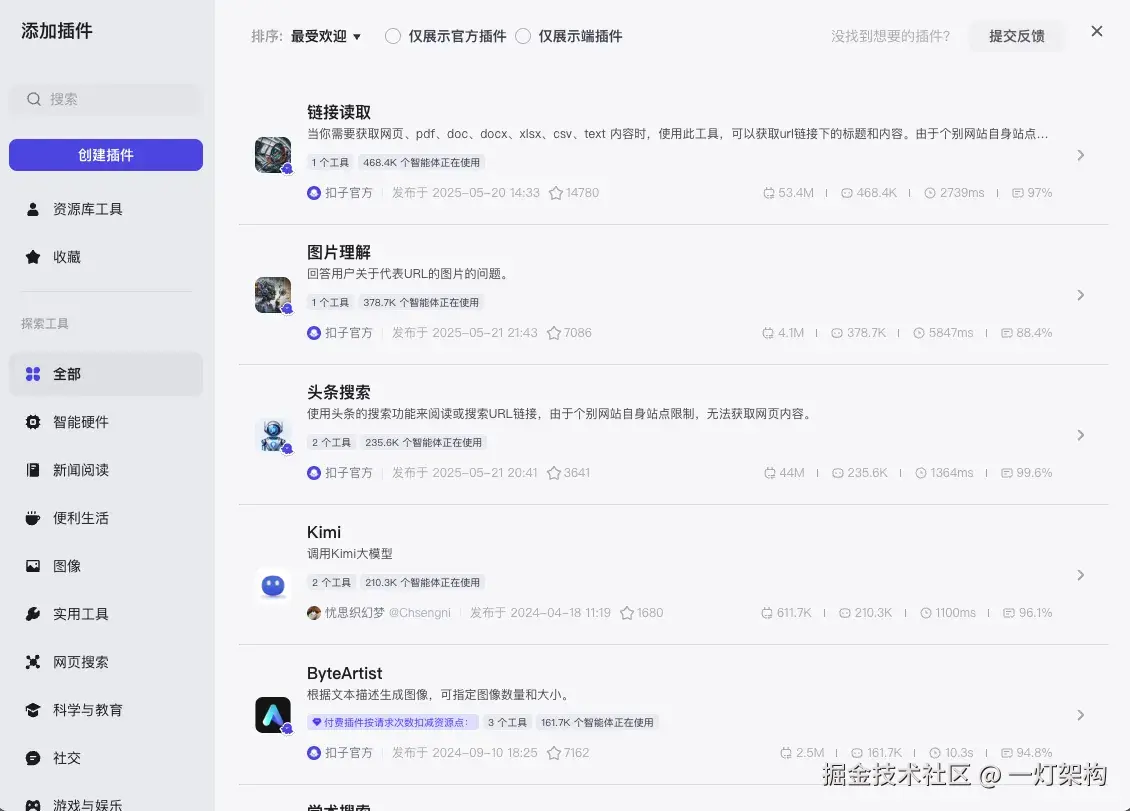This screenshot has width=1130, height=811.
Task: Open the 资源库工具 label
Action: [x=88, y=209]
